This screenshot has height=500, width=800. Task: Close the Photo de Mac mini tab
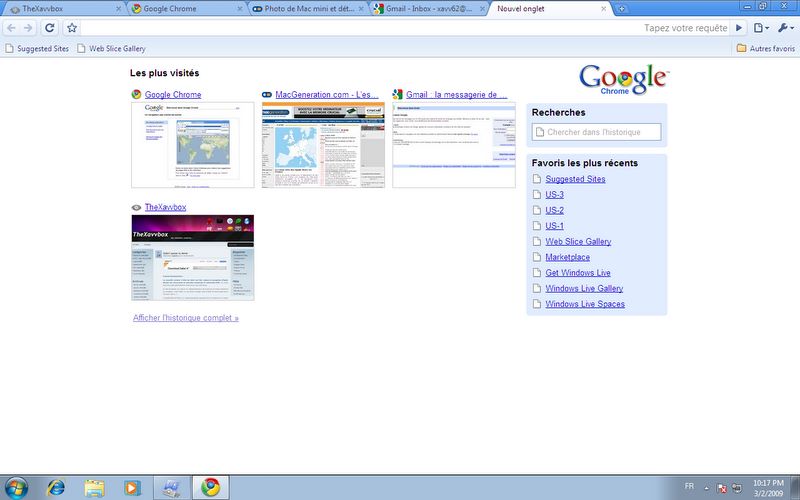[x=361, y=9]
